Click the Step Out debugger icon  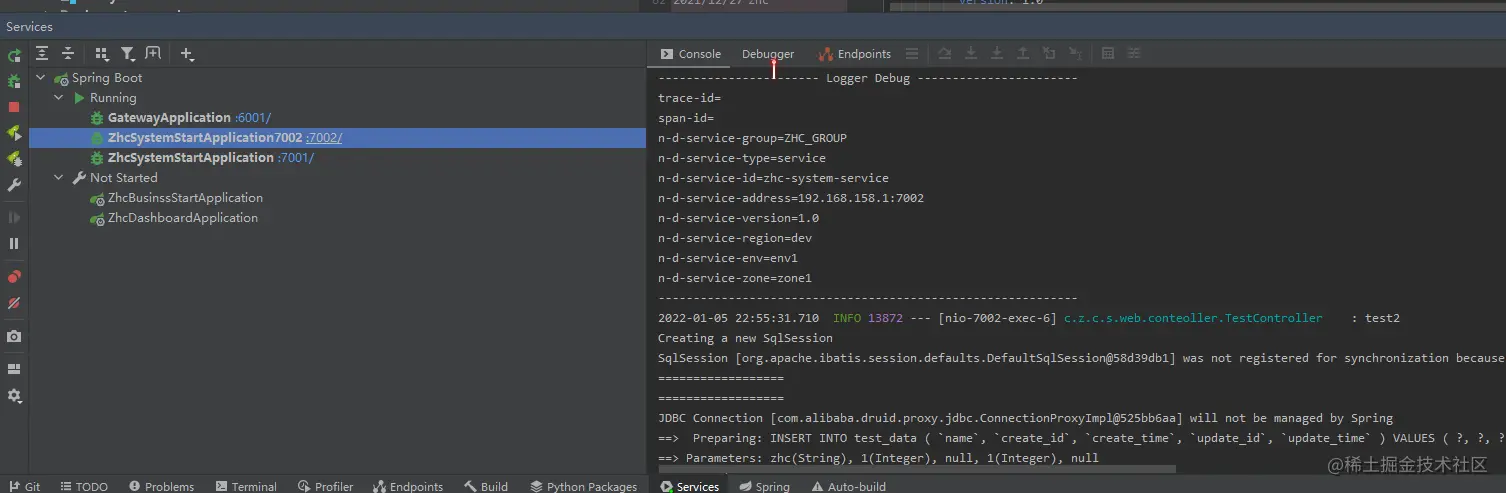pos(1022,54)
